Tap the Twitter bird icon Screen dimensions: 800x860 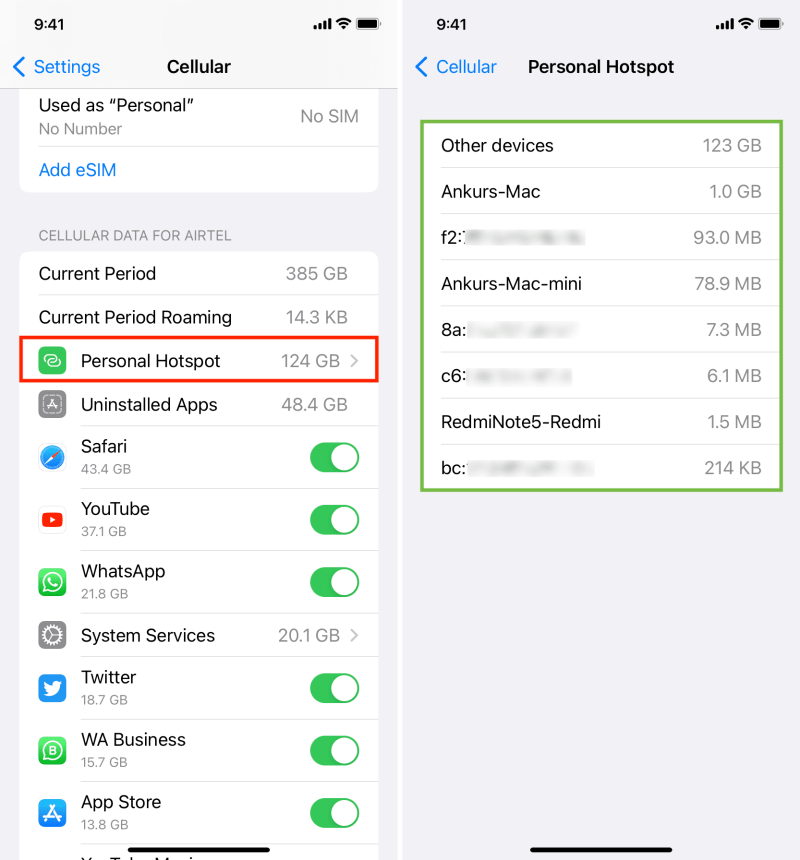pos(52,688)
